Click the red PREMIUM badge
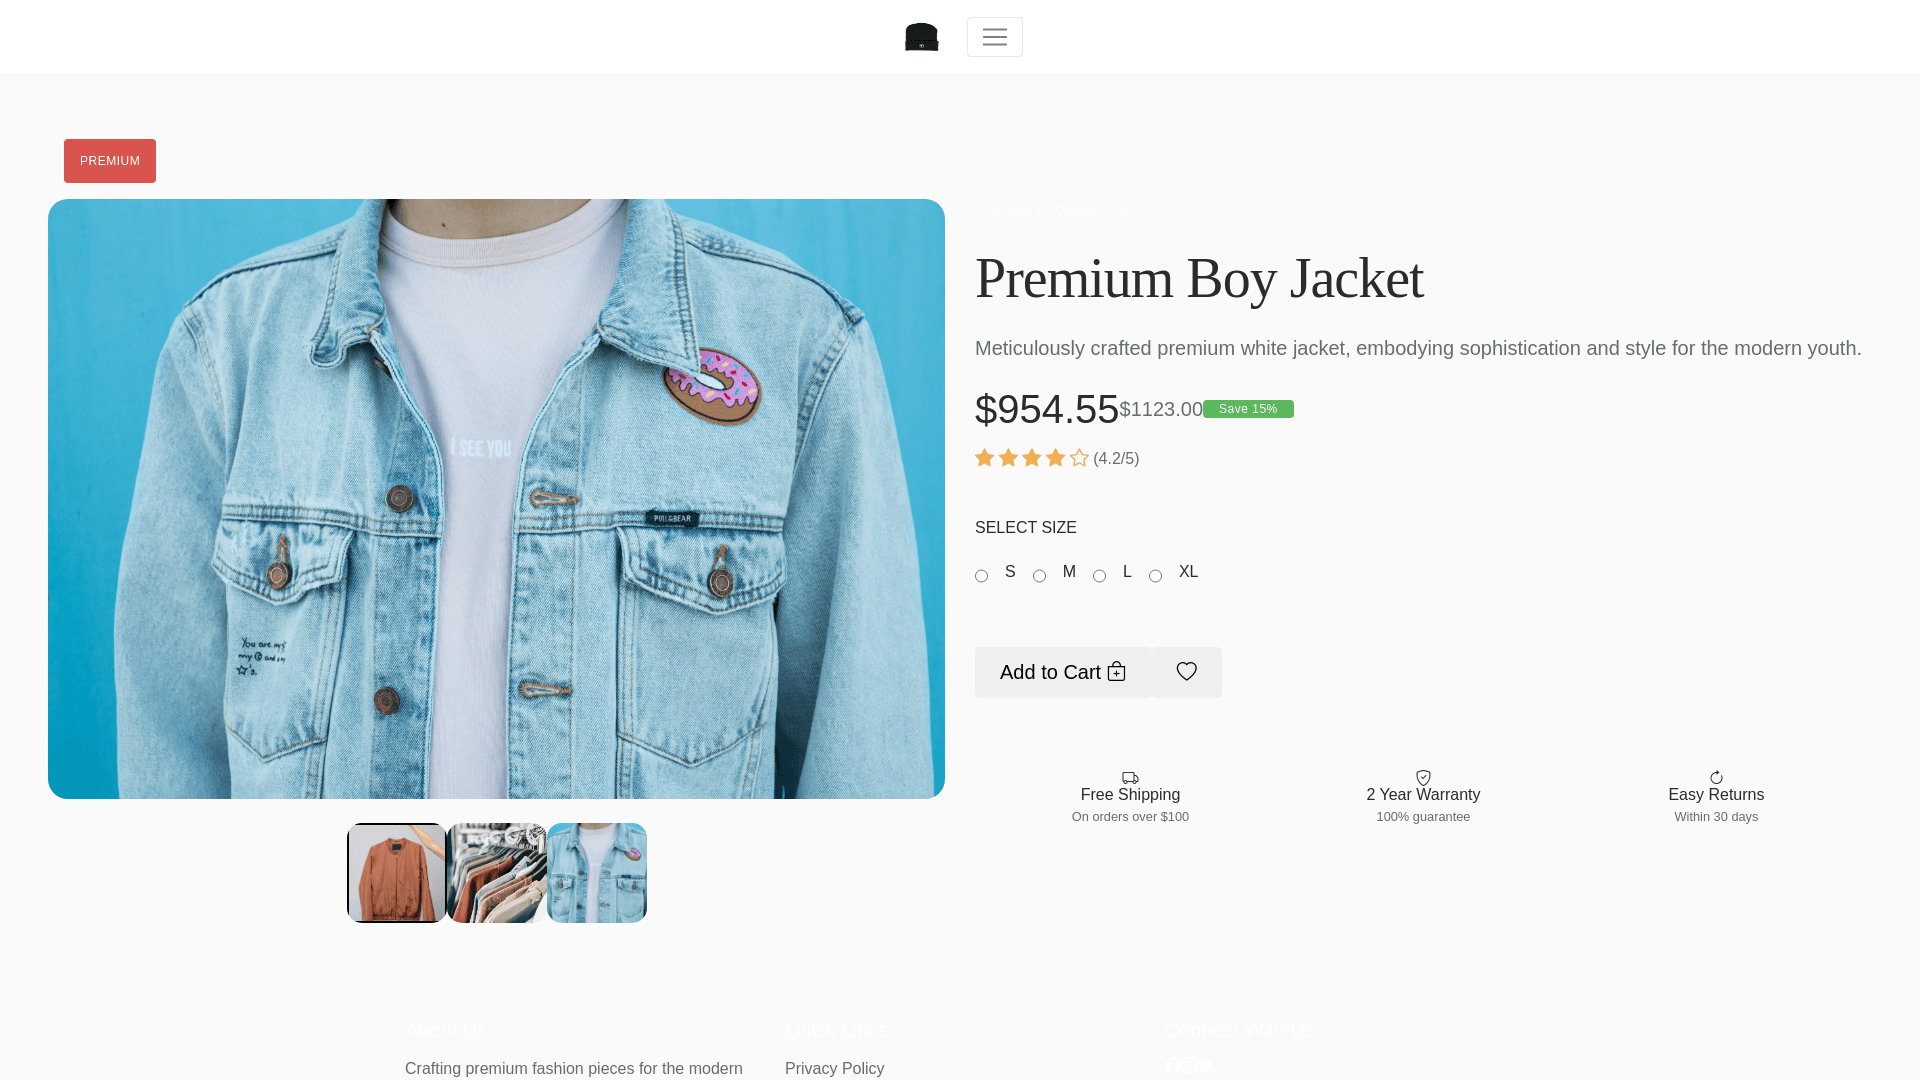The image size is (1920, 1080). 110,161
